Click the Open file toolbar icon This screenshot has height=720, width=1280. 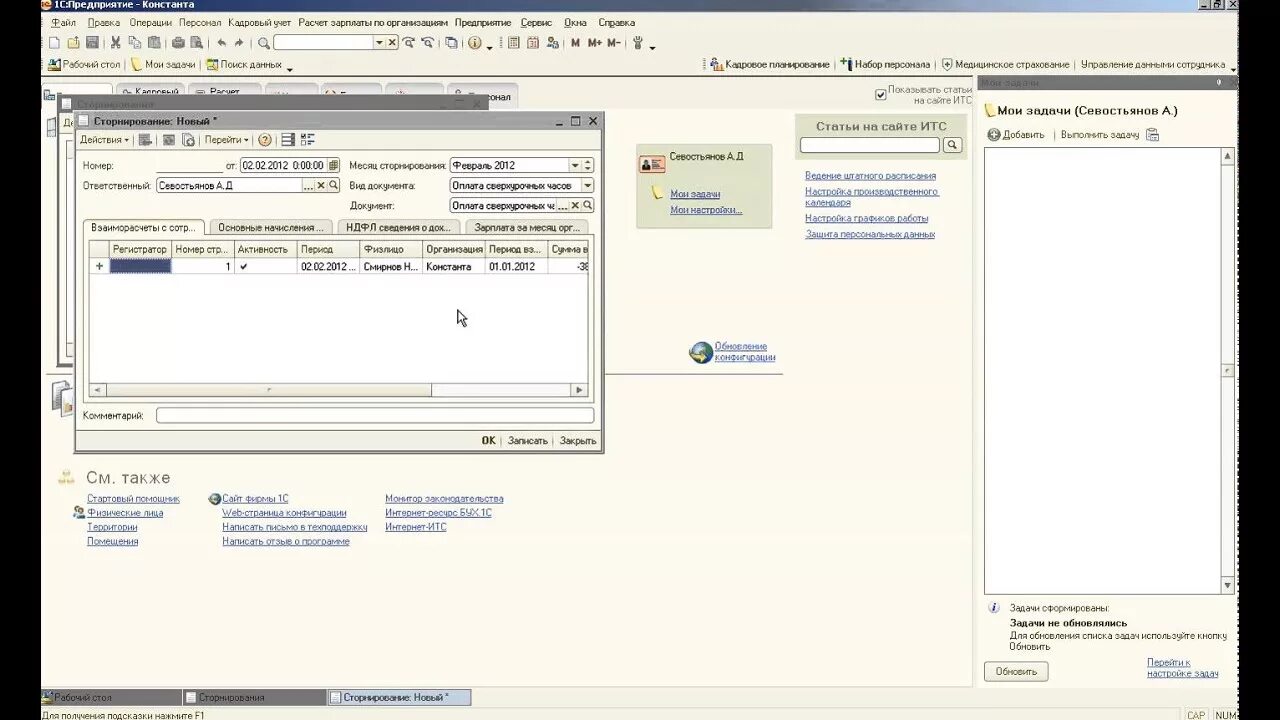click(73, 43)
